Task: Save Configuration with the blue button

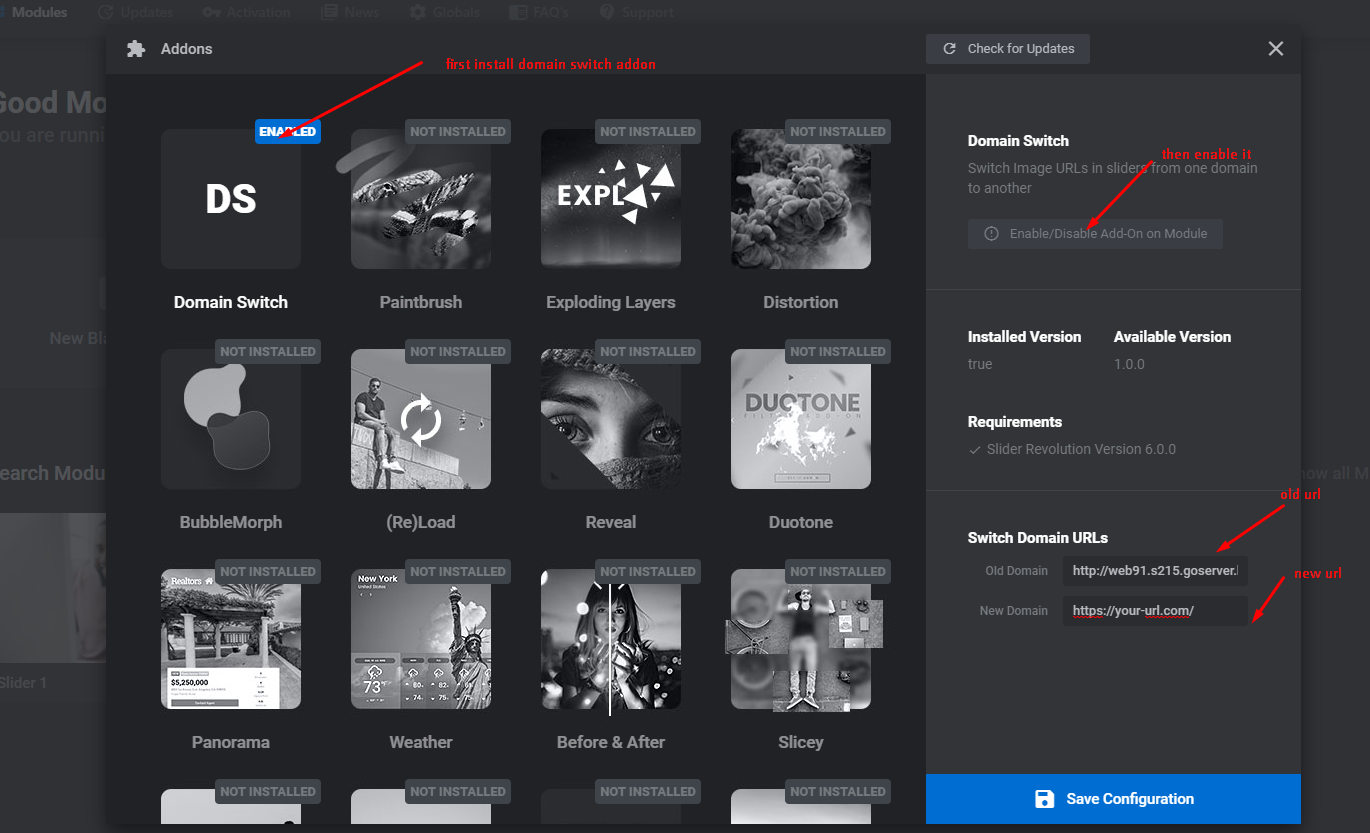Action: (1113, 799)
